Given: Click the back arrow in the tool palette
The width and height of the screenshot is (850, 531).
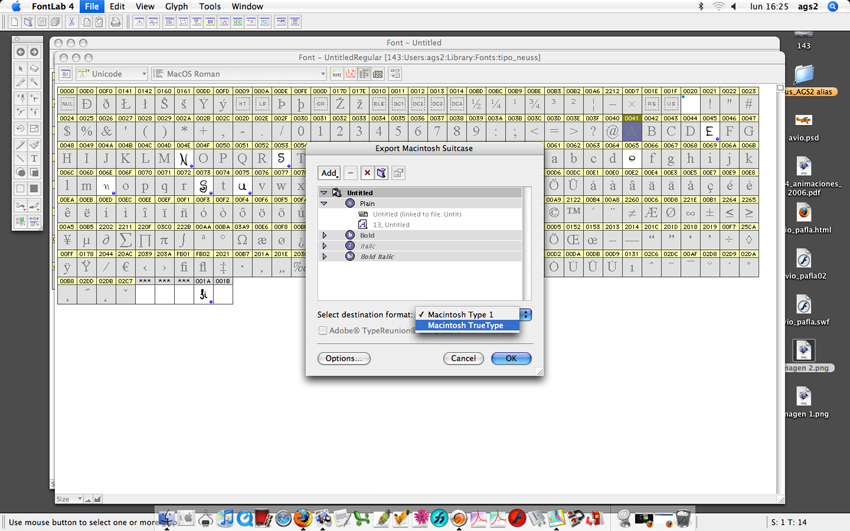Looking at the screenshot, I should pyautogui.click(x=21, y=52).
